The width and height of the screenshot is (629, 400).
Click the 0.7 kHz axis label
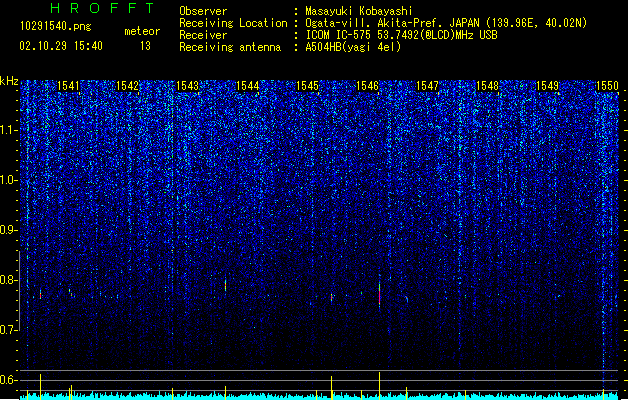[x=9, y=330]
